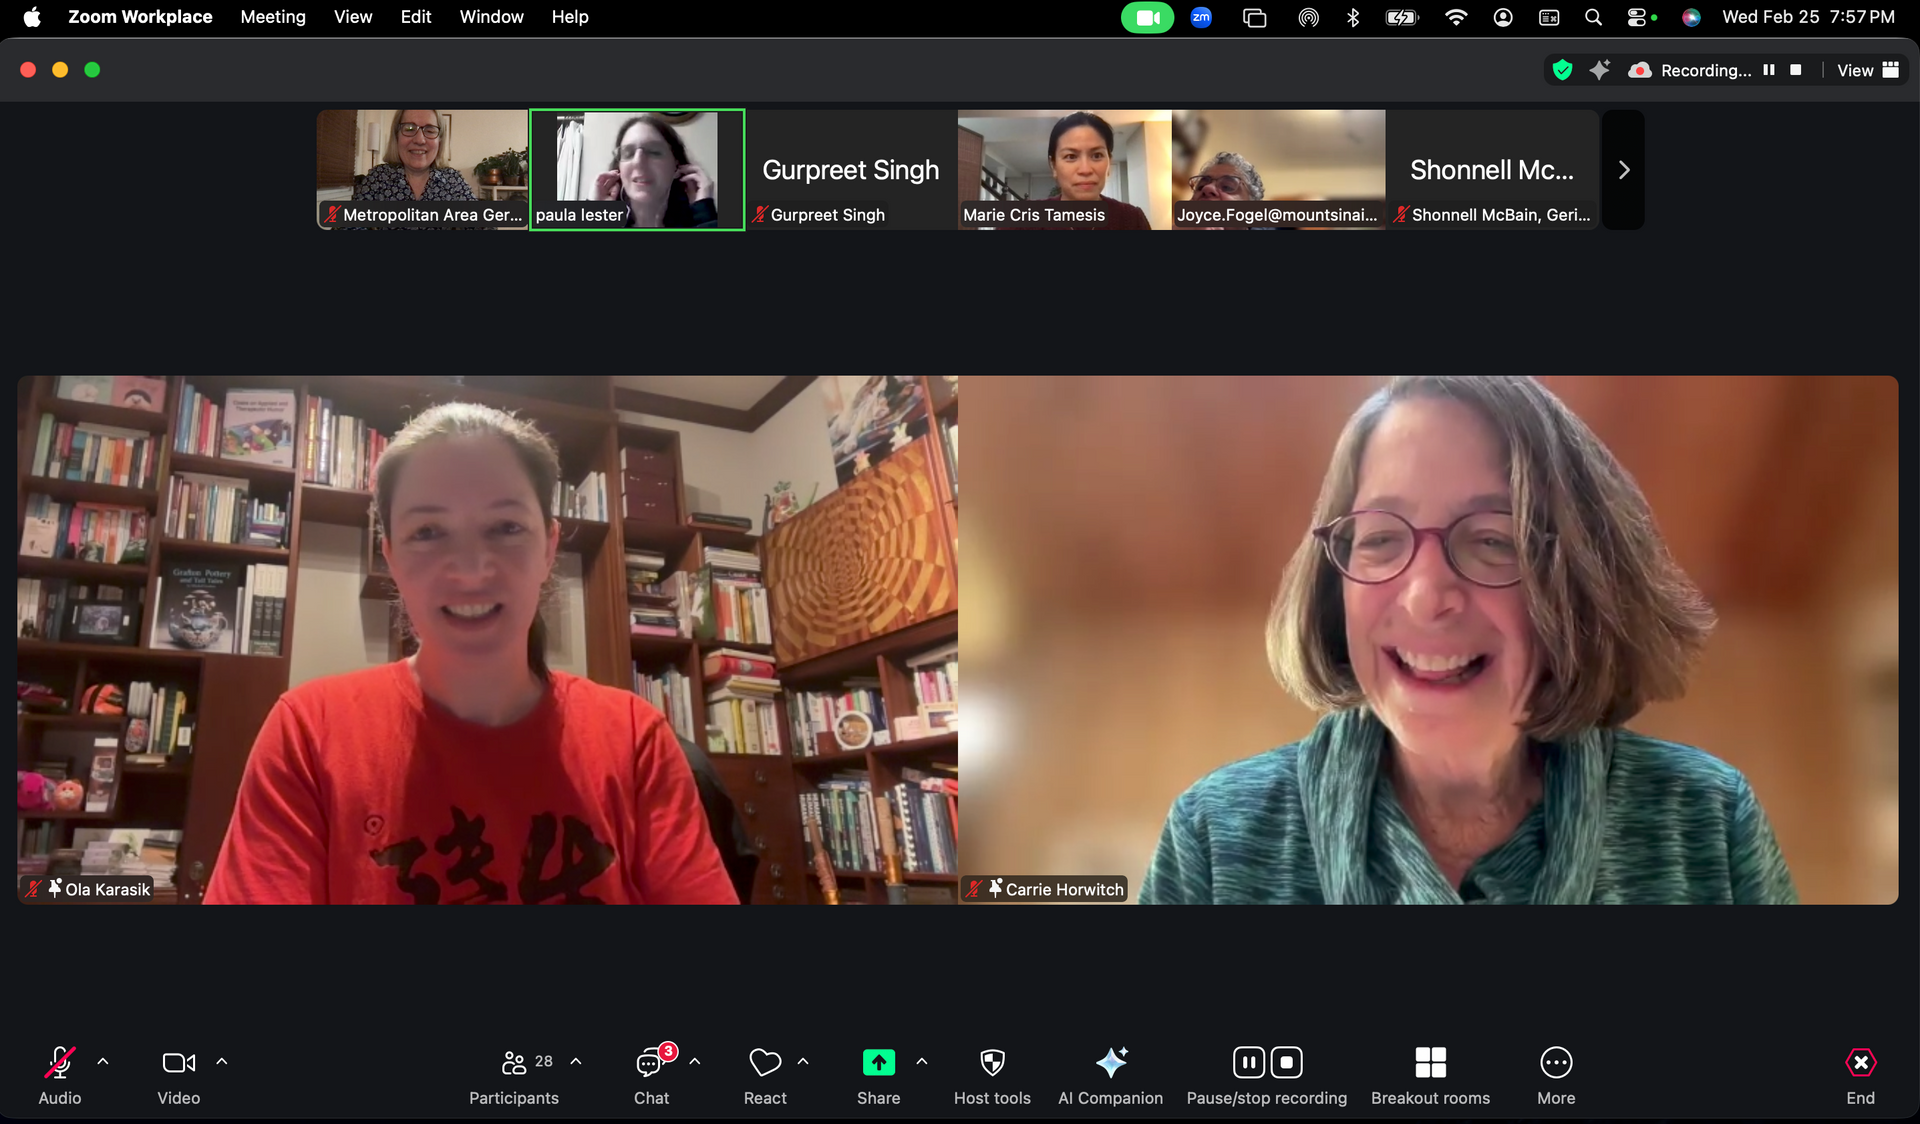Click the encryption shield icon at top
Screen dimensions: 1920x1124
click(1562, 70)
